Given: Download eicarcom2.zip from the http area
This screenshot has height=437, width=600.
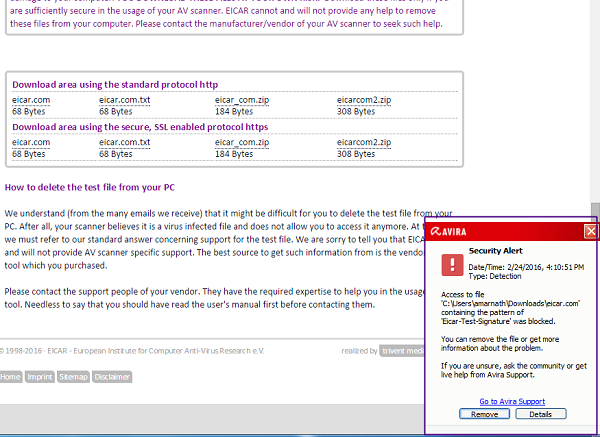Looking at the screenshot, I should [364, 100].
